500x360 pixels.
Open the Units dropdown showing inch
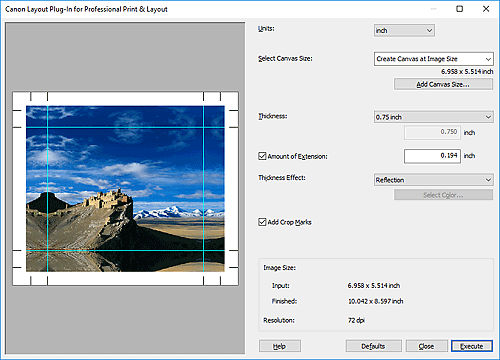tap(404, 31)
